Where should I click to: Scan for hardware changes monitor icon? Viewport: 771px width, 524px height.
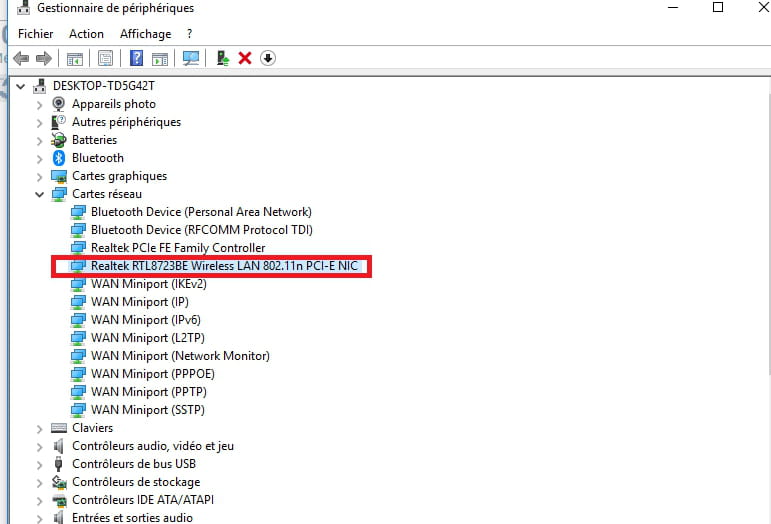coord(191,58)
